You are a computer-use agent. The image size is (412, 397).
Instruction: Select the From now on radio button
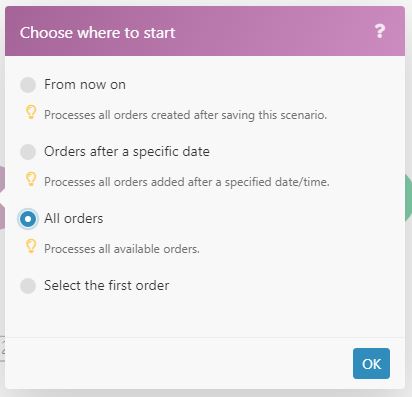click(x=28, y=85)
